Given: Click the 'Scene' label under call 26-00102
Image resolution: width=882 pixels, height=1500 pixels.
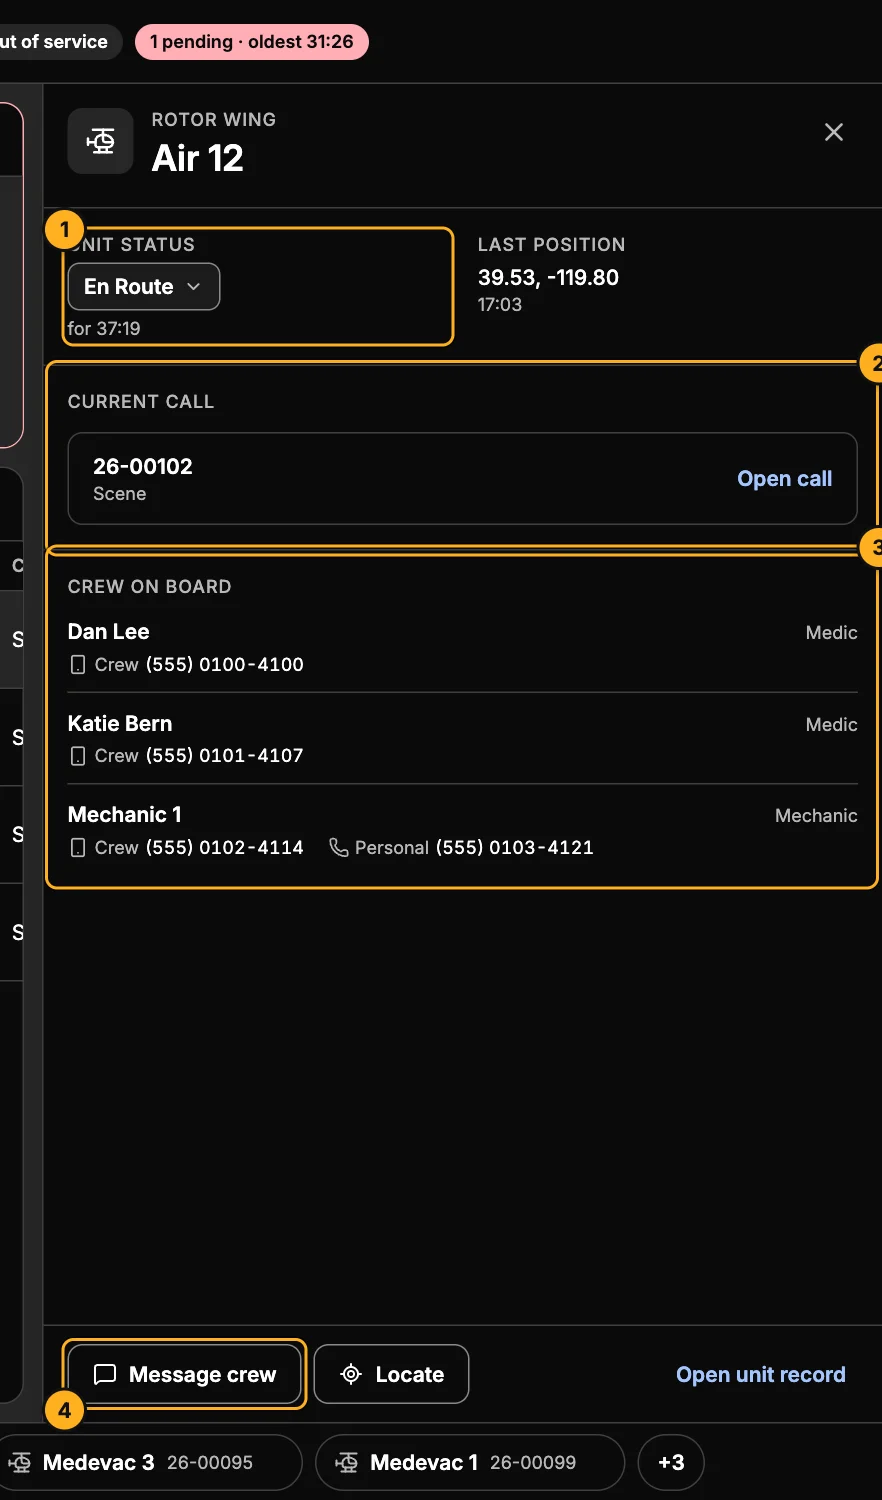Looking at the screenshot, I should tap(120, 494).
